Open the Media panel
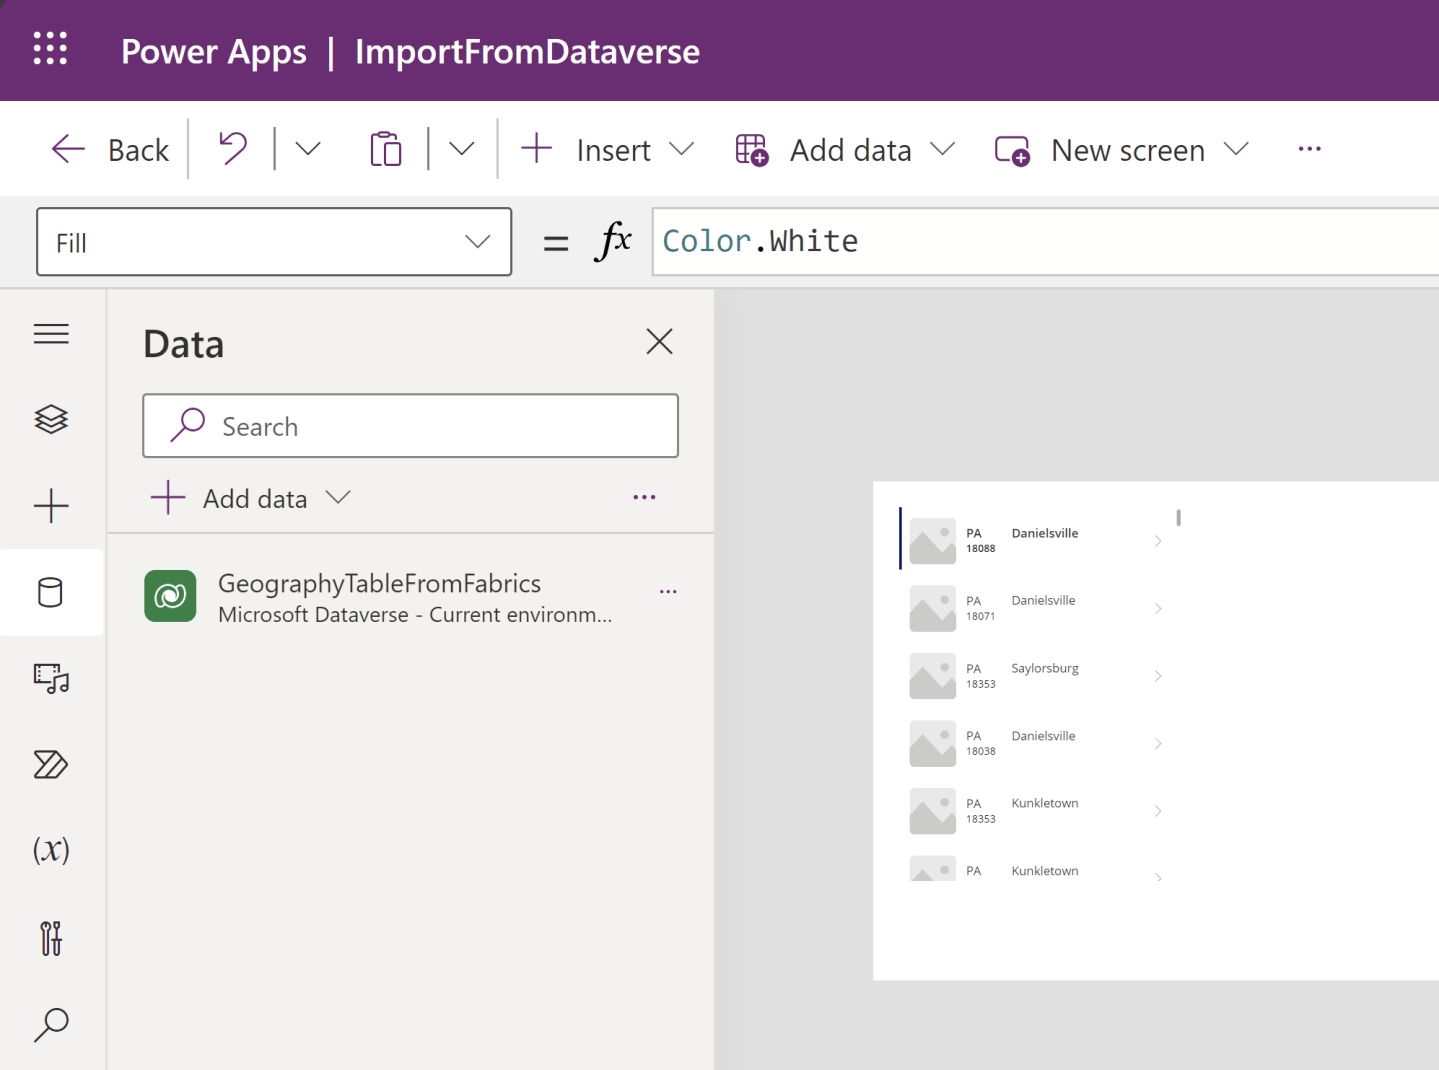This screenshot has height=1070, width=1439. pos(51,679)
